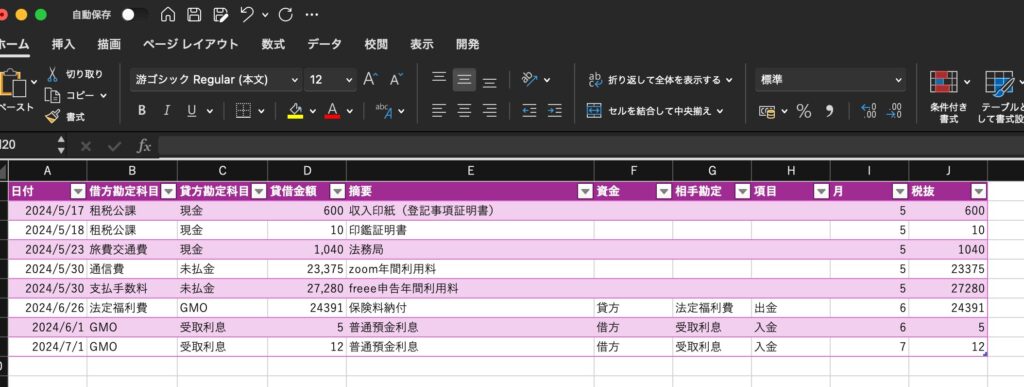
Task: Select cell containing zoom年間利用料
Action: [x=470, y=269]
